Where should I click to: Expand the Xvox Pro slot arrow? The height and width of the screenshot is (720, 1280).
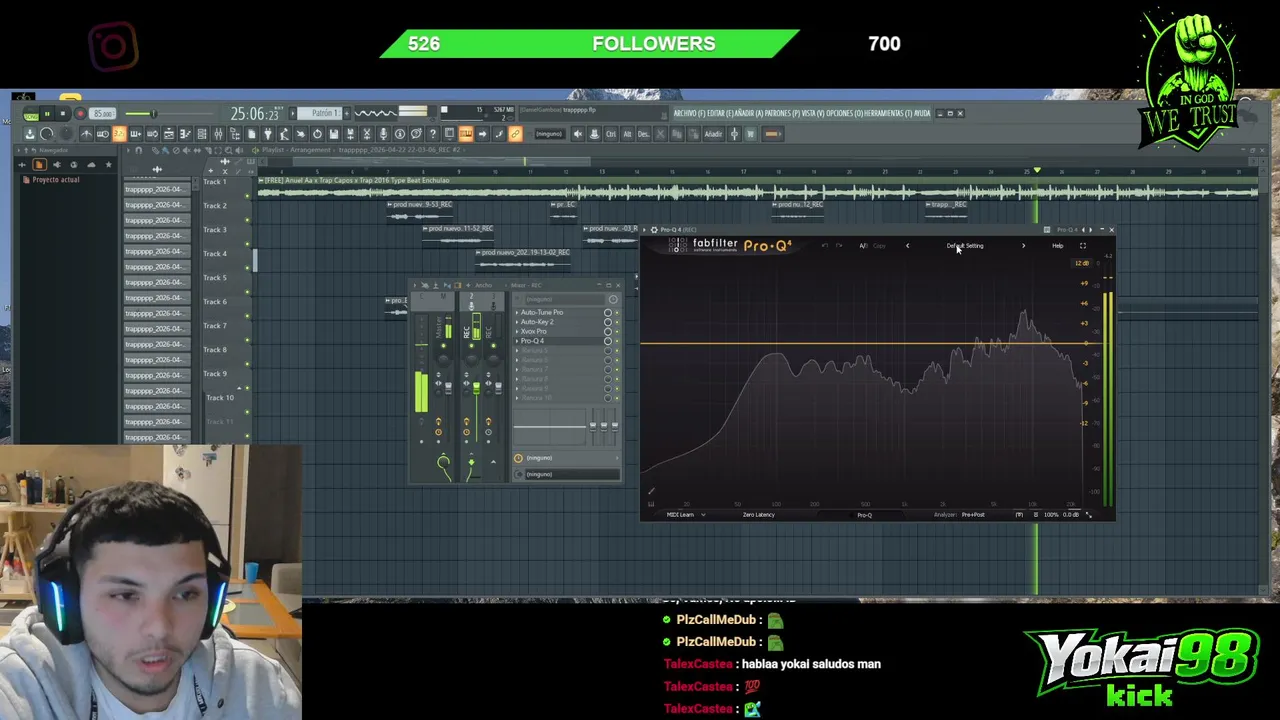(x=517, y=331)
